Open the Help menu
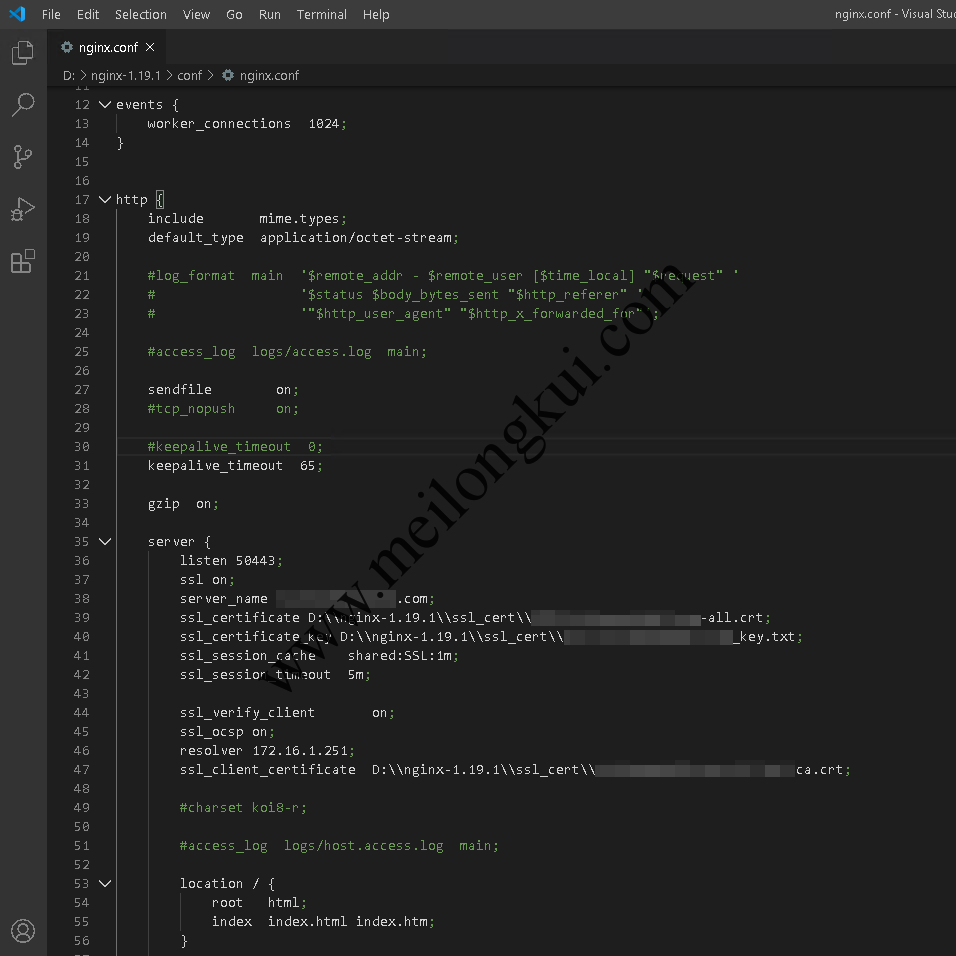 coord(376,14)
